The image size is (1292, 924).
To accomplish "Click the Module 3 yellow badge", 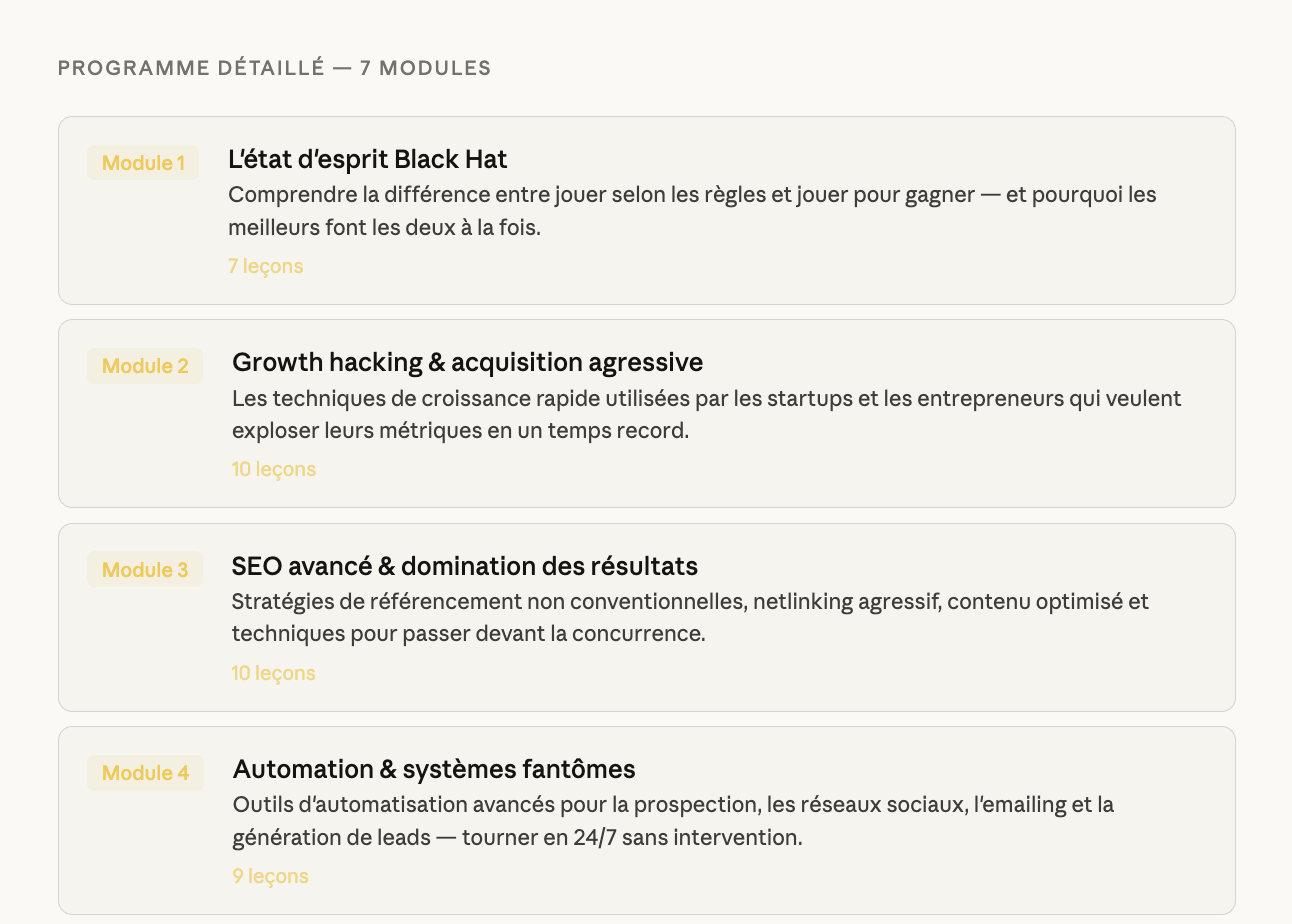I will point(145,570).
